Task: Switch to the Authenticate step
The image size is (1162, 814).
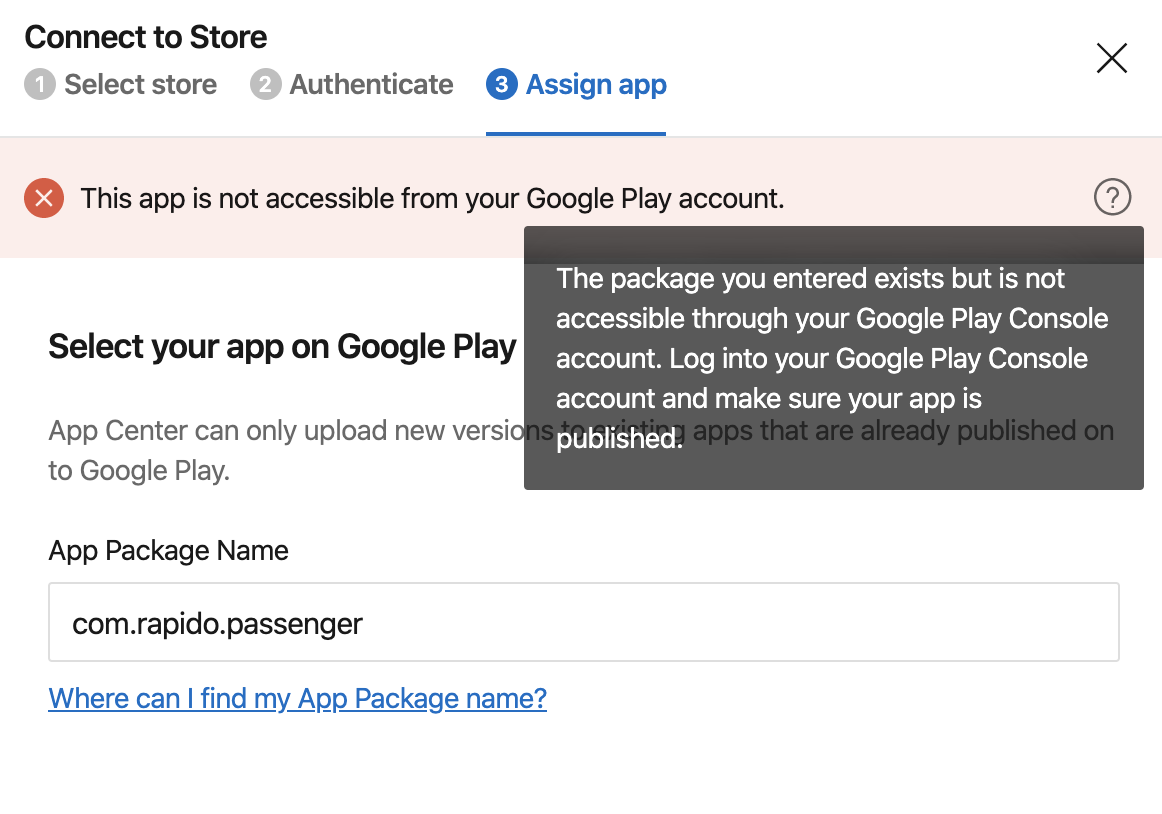Action: tap(371, 85)
